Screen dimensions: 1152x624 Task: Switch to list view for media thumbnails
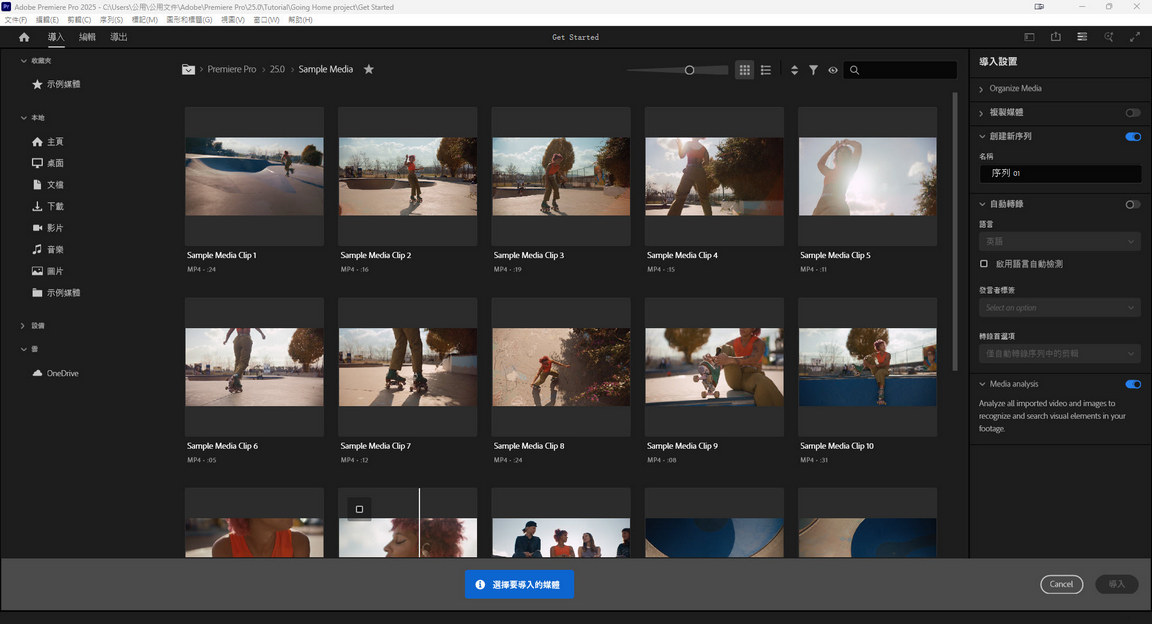point(766,70)
